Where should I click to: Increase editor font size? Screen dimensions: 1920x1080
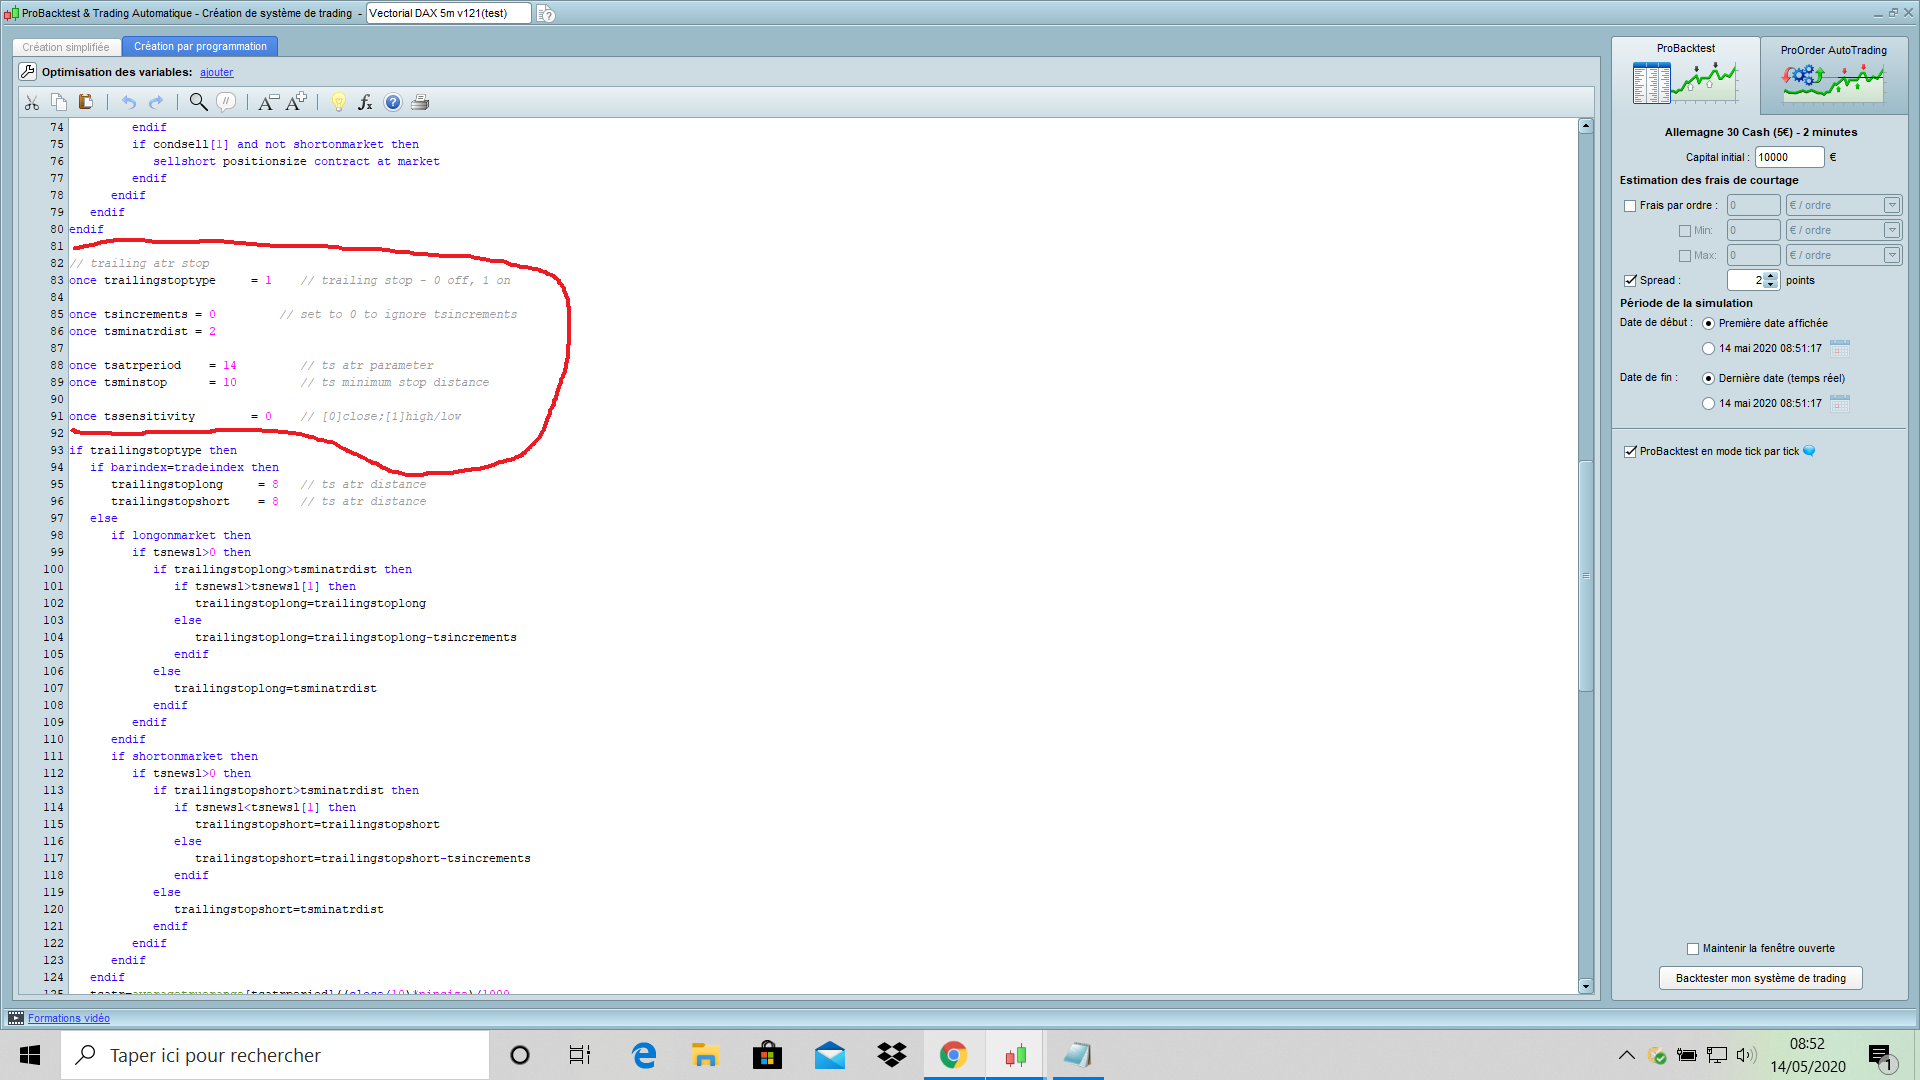click(296, 102)
